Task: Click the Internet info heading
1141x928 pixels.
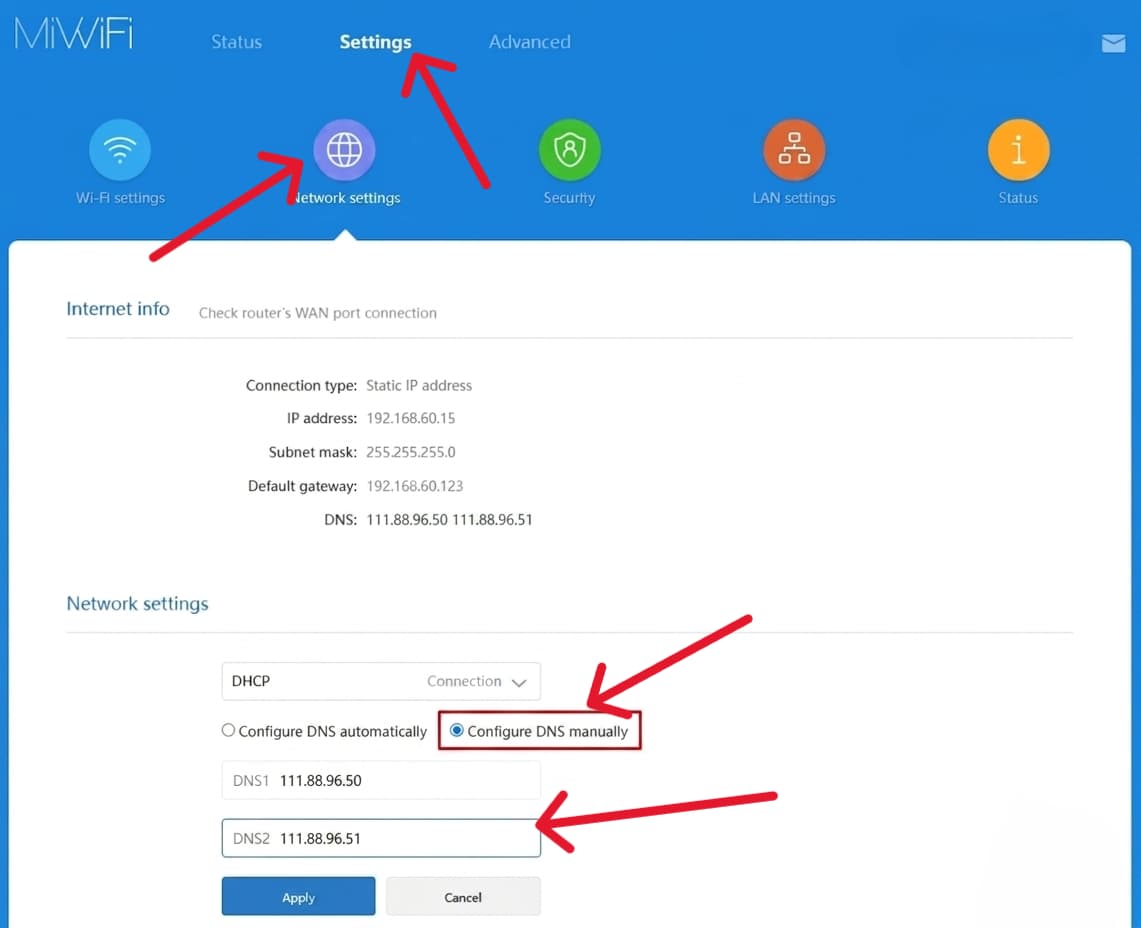Action: pyautogui.click(x=118, y=309)
